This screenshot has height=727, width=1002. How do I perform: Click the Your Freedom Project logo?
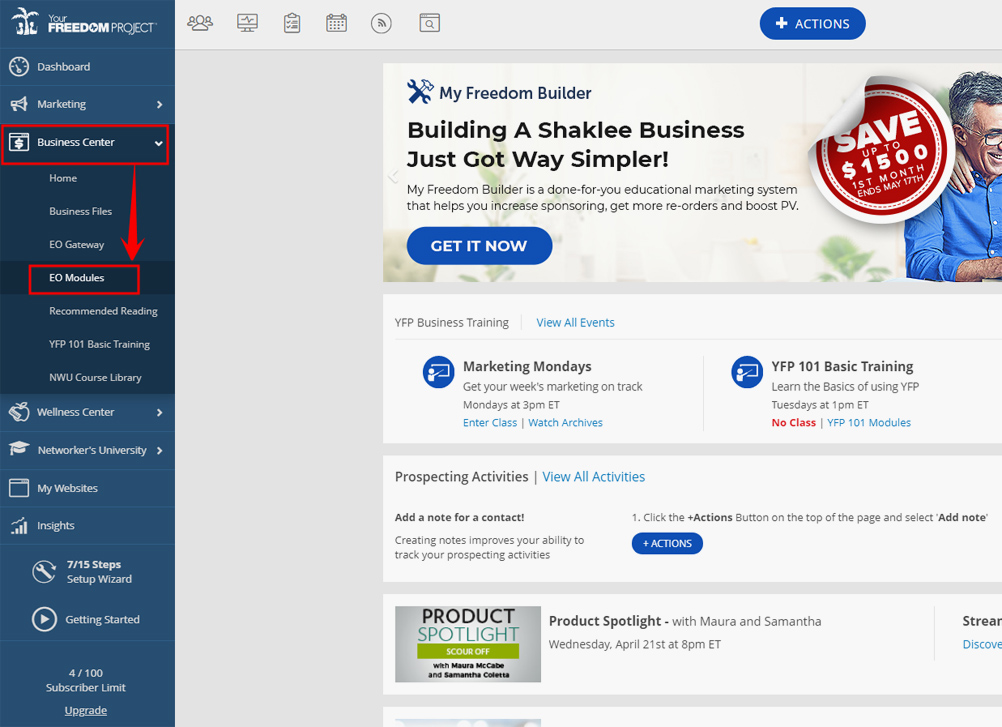pos(83,23)
